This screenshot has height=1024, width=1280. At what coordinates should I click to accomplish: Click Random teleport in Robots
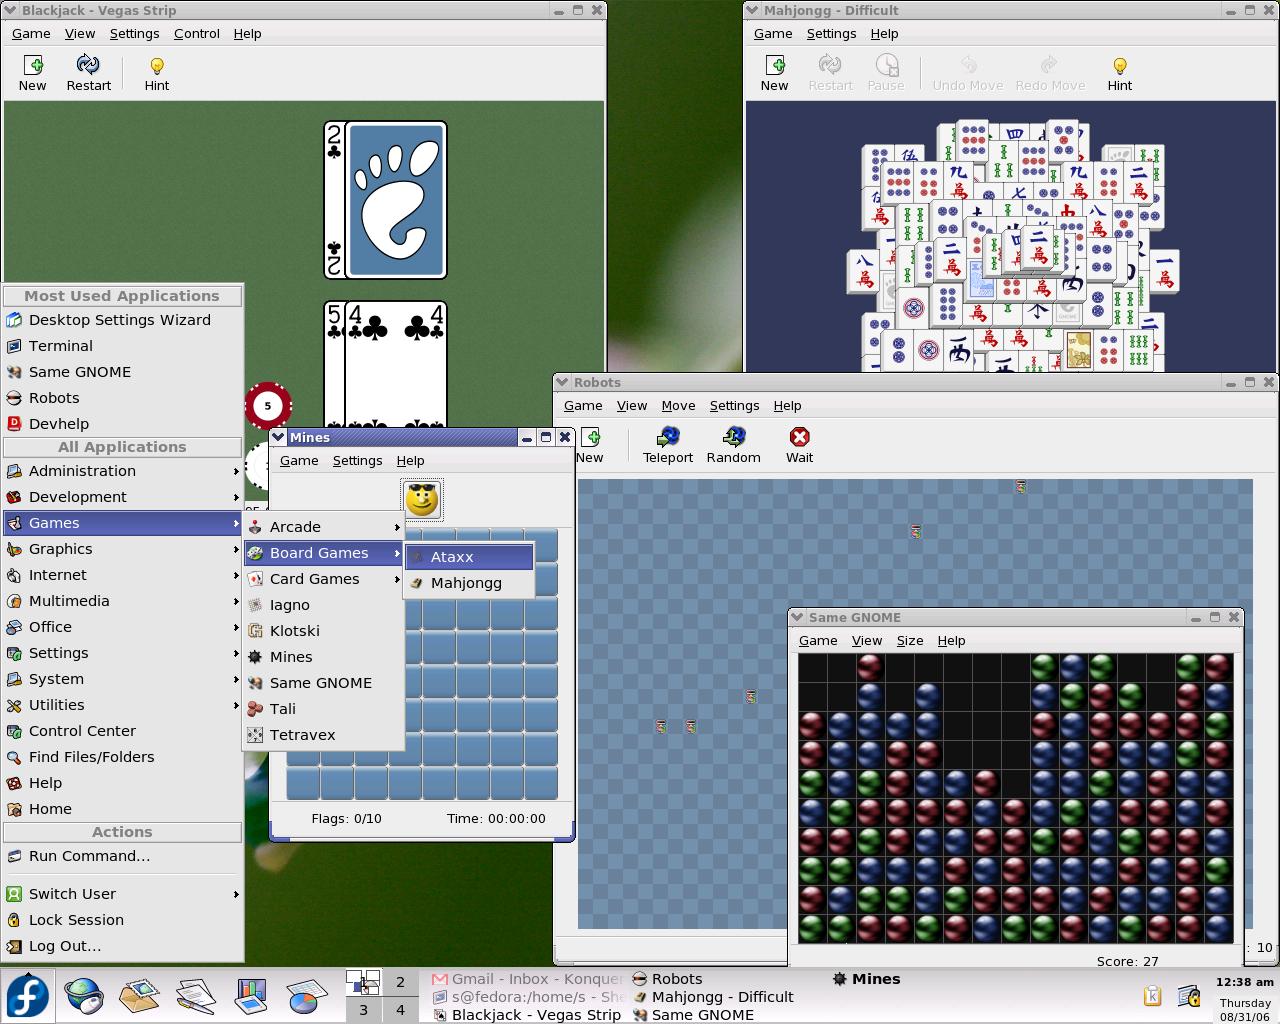(x=733, y=445)
